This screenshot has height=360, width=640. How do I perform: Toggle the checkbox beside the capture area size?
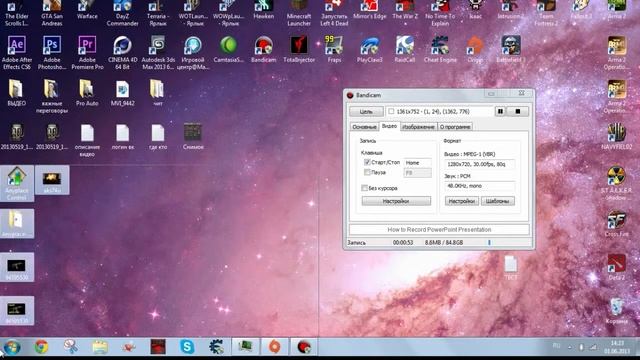391,111
